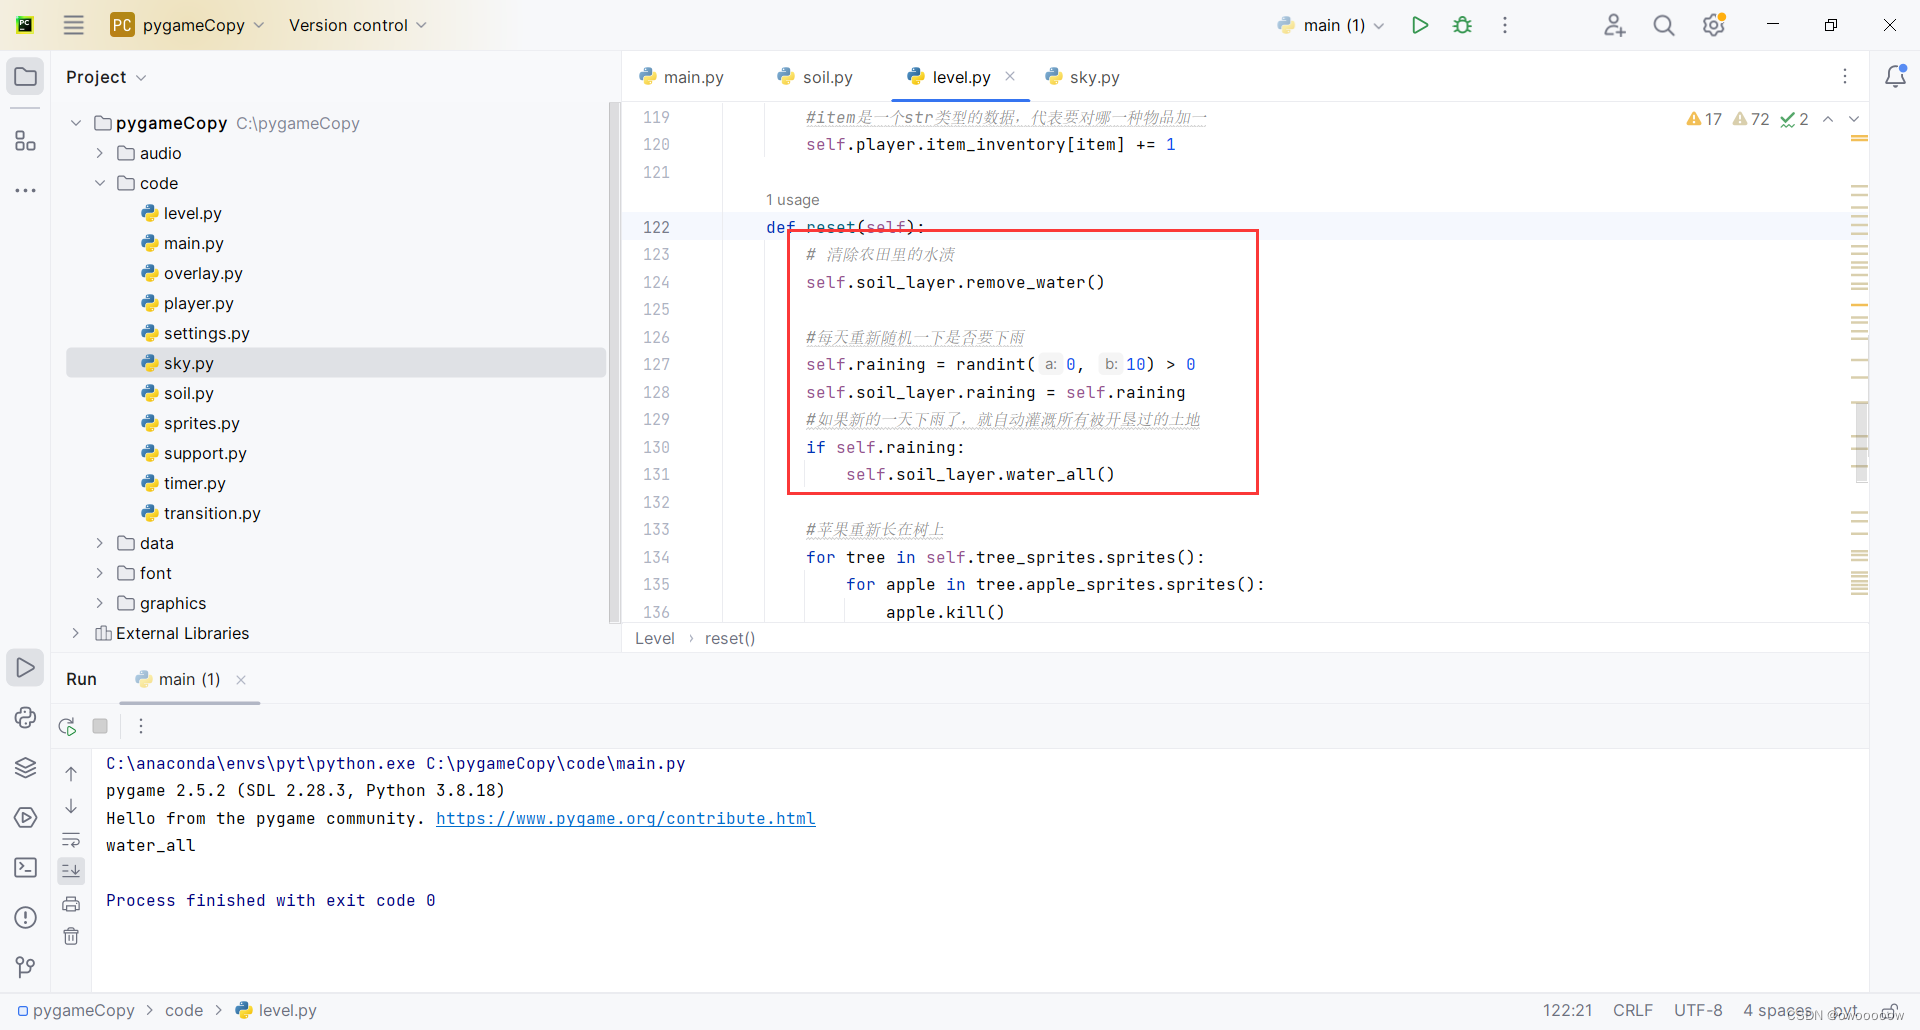This screenshot has height=1030, width=1920.
Task: Toggle the Project tool window icon
Action: click(x=25, y=77)
